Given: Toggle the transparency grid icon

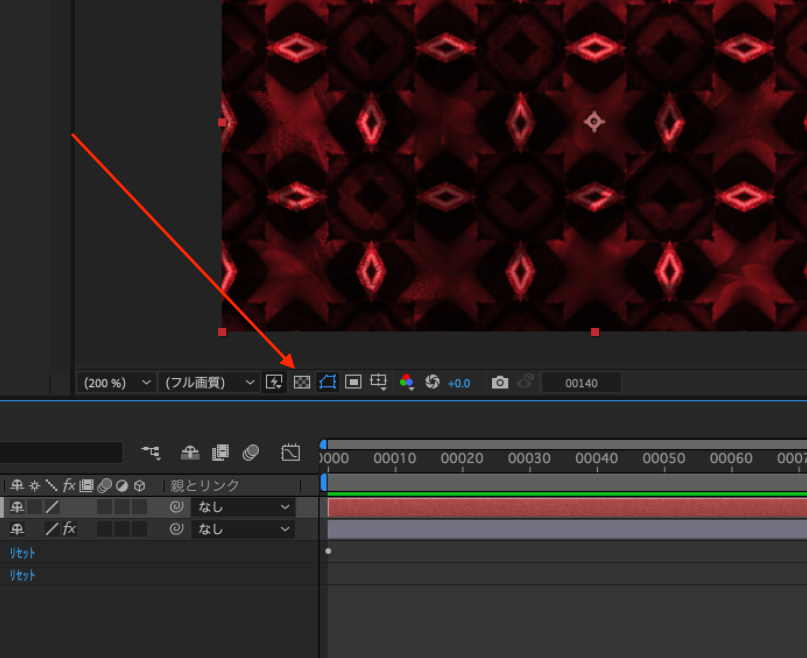Looking at the screenshot, I should click(301, 382).
